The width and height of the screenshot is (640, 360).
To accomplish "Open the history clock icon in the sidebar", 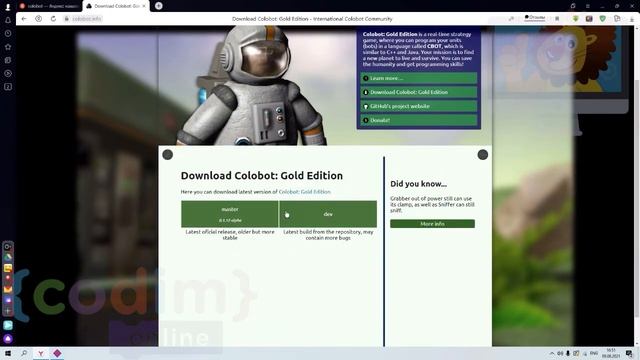I will 8,33.
